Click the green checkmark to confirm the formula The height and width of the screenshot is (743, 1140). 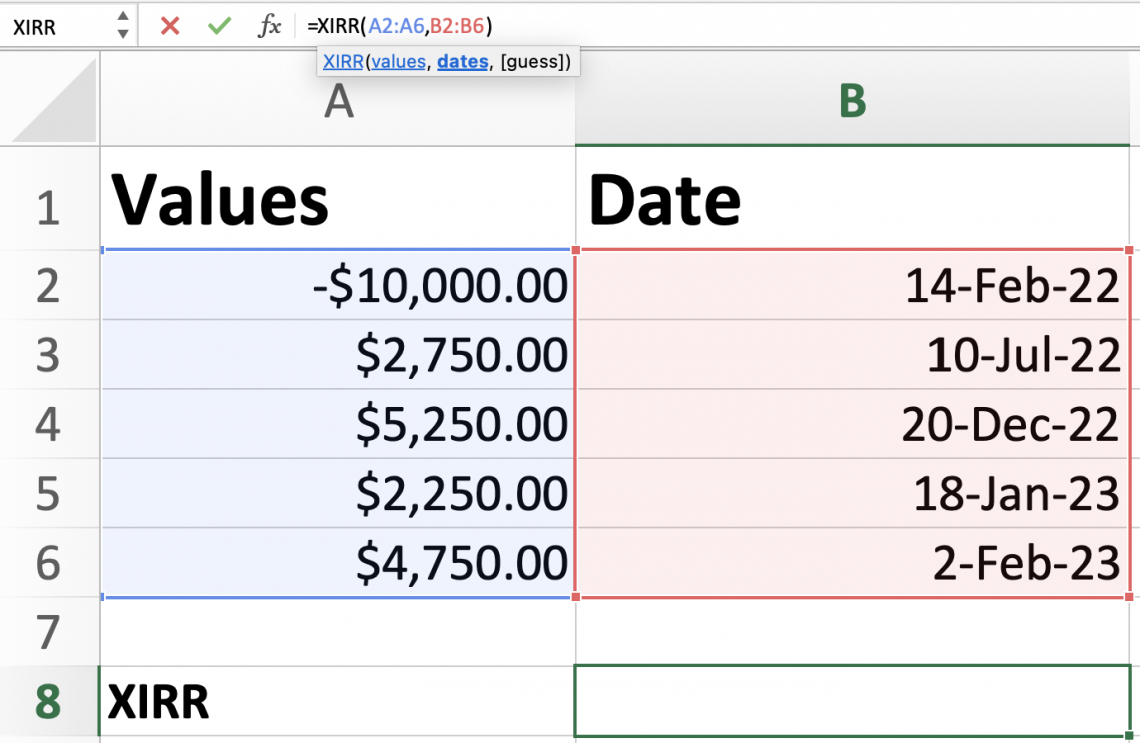click(x=218, y=27)
